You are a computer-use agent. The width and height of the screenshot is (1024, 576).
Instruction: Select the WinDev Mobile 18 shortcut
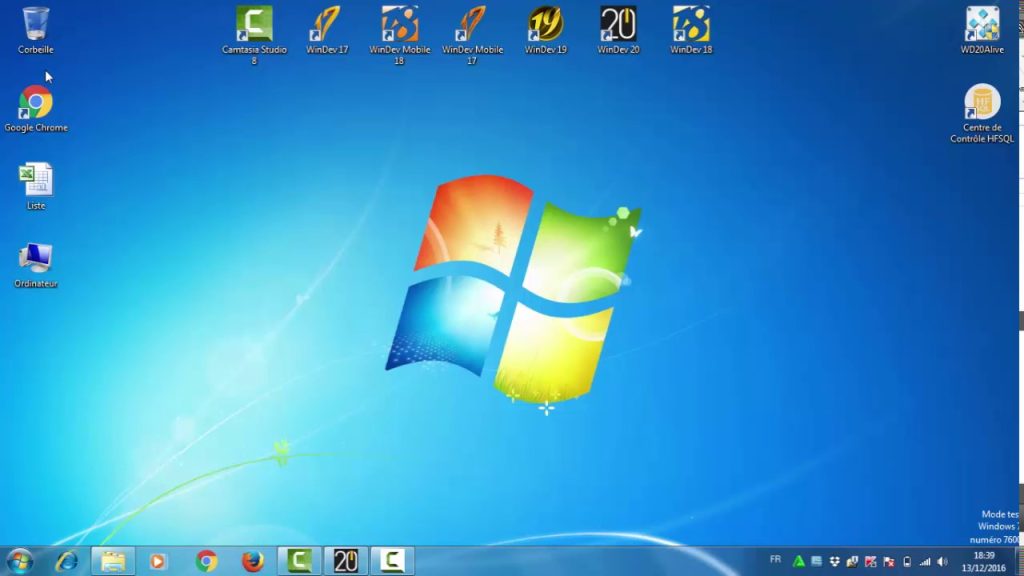pos(400,35)
